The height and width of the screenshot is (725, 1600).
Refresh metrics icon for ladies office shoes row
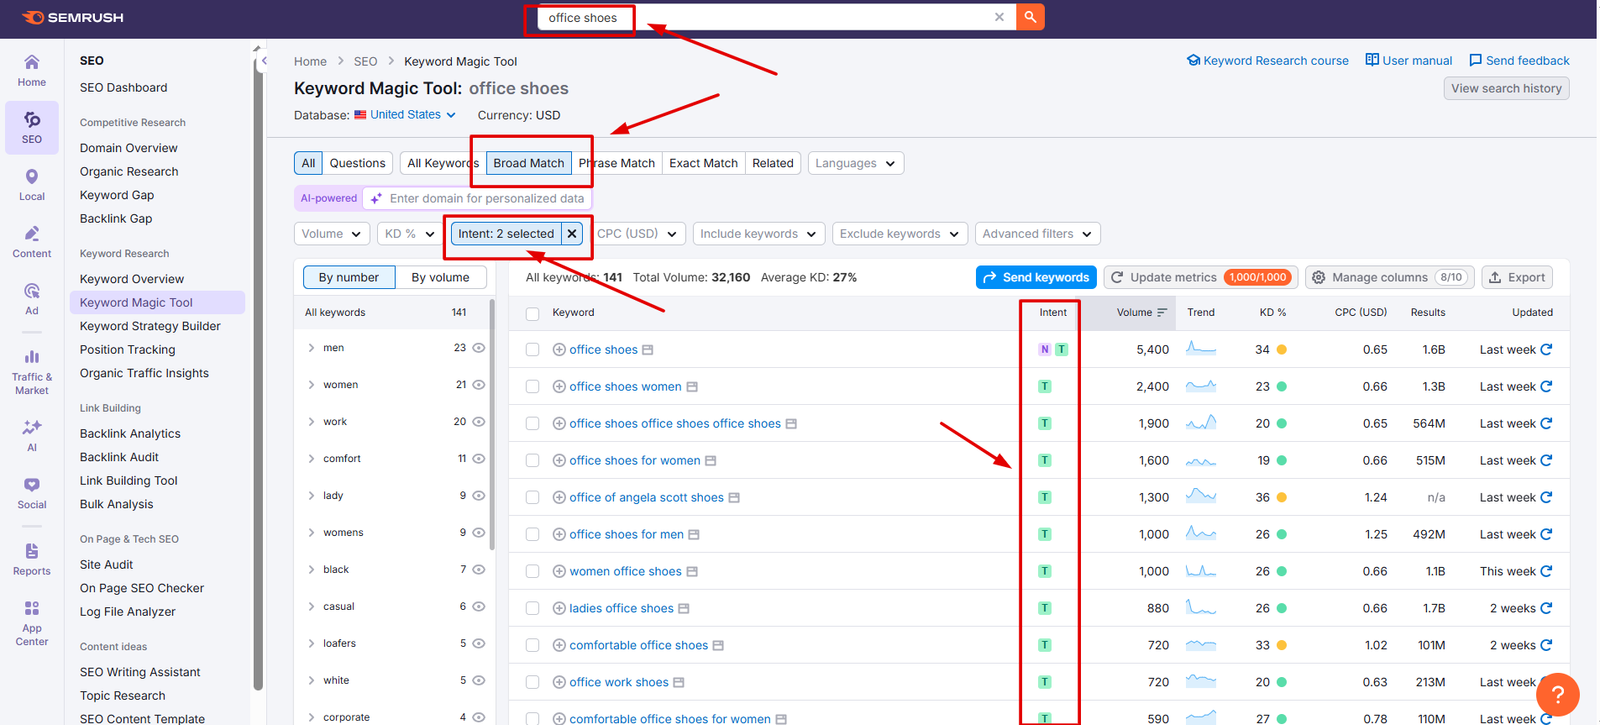coord(1546,608)
